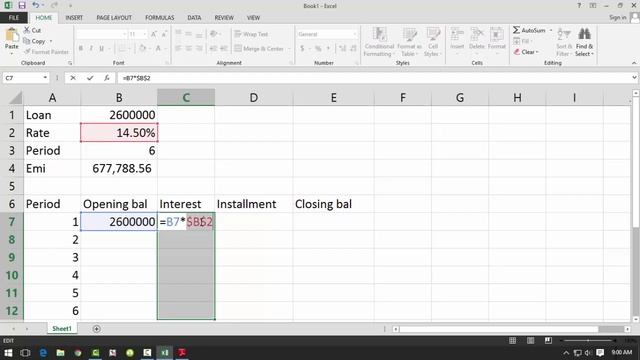This screenshot has width=640, height=360.
Task: Open the Paste options dropdown arrow
Action: pyautogui.click(x=11, y=54)
